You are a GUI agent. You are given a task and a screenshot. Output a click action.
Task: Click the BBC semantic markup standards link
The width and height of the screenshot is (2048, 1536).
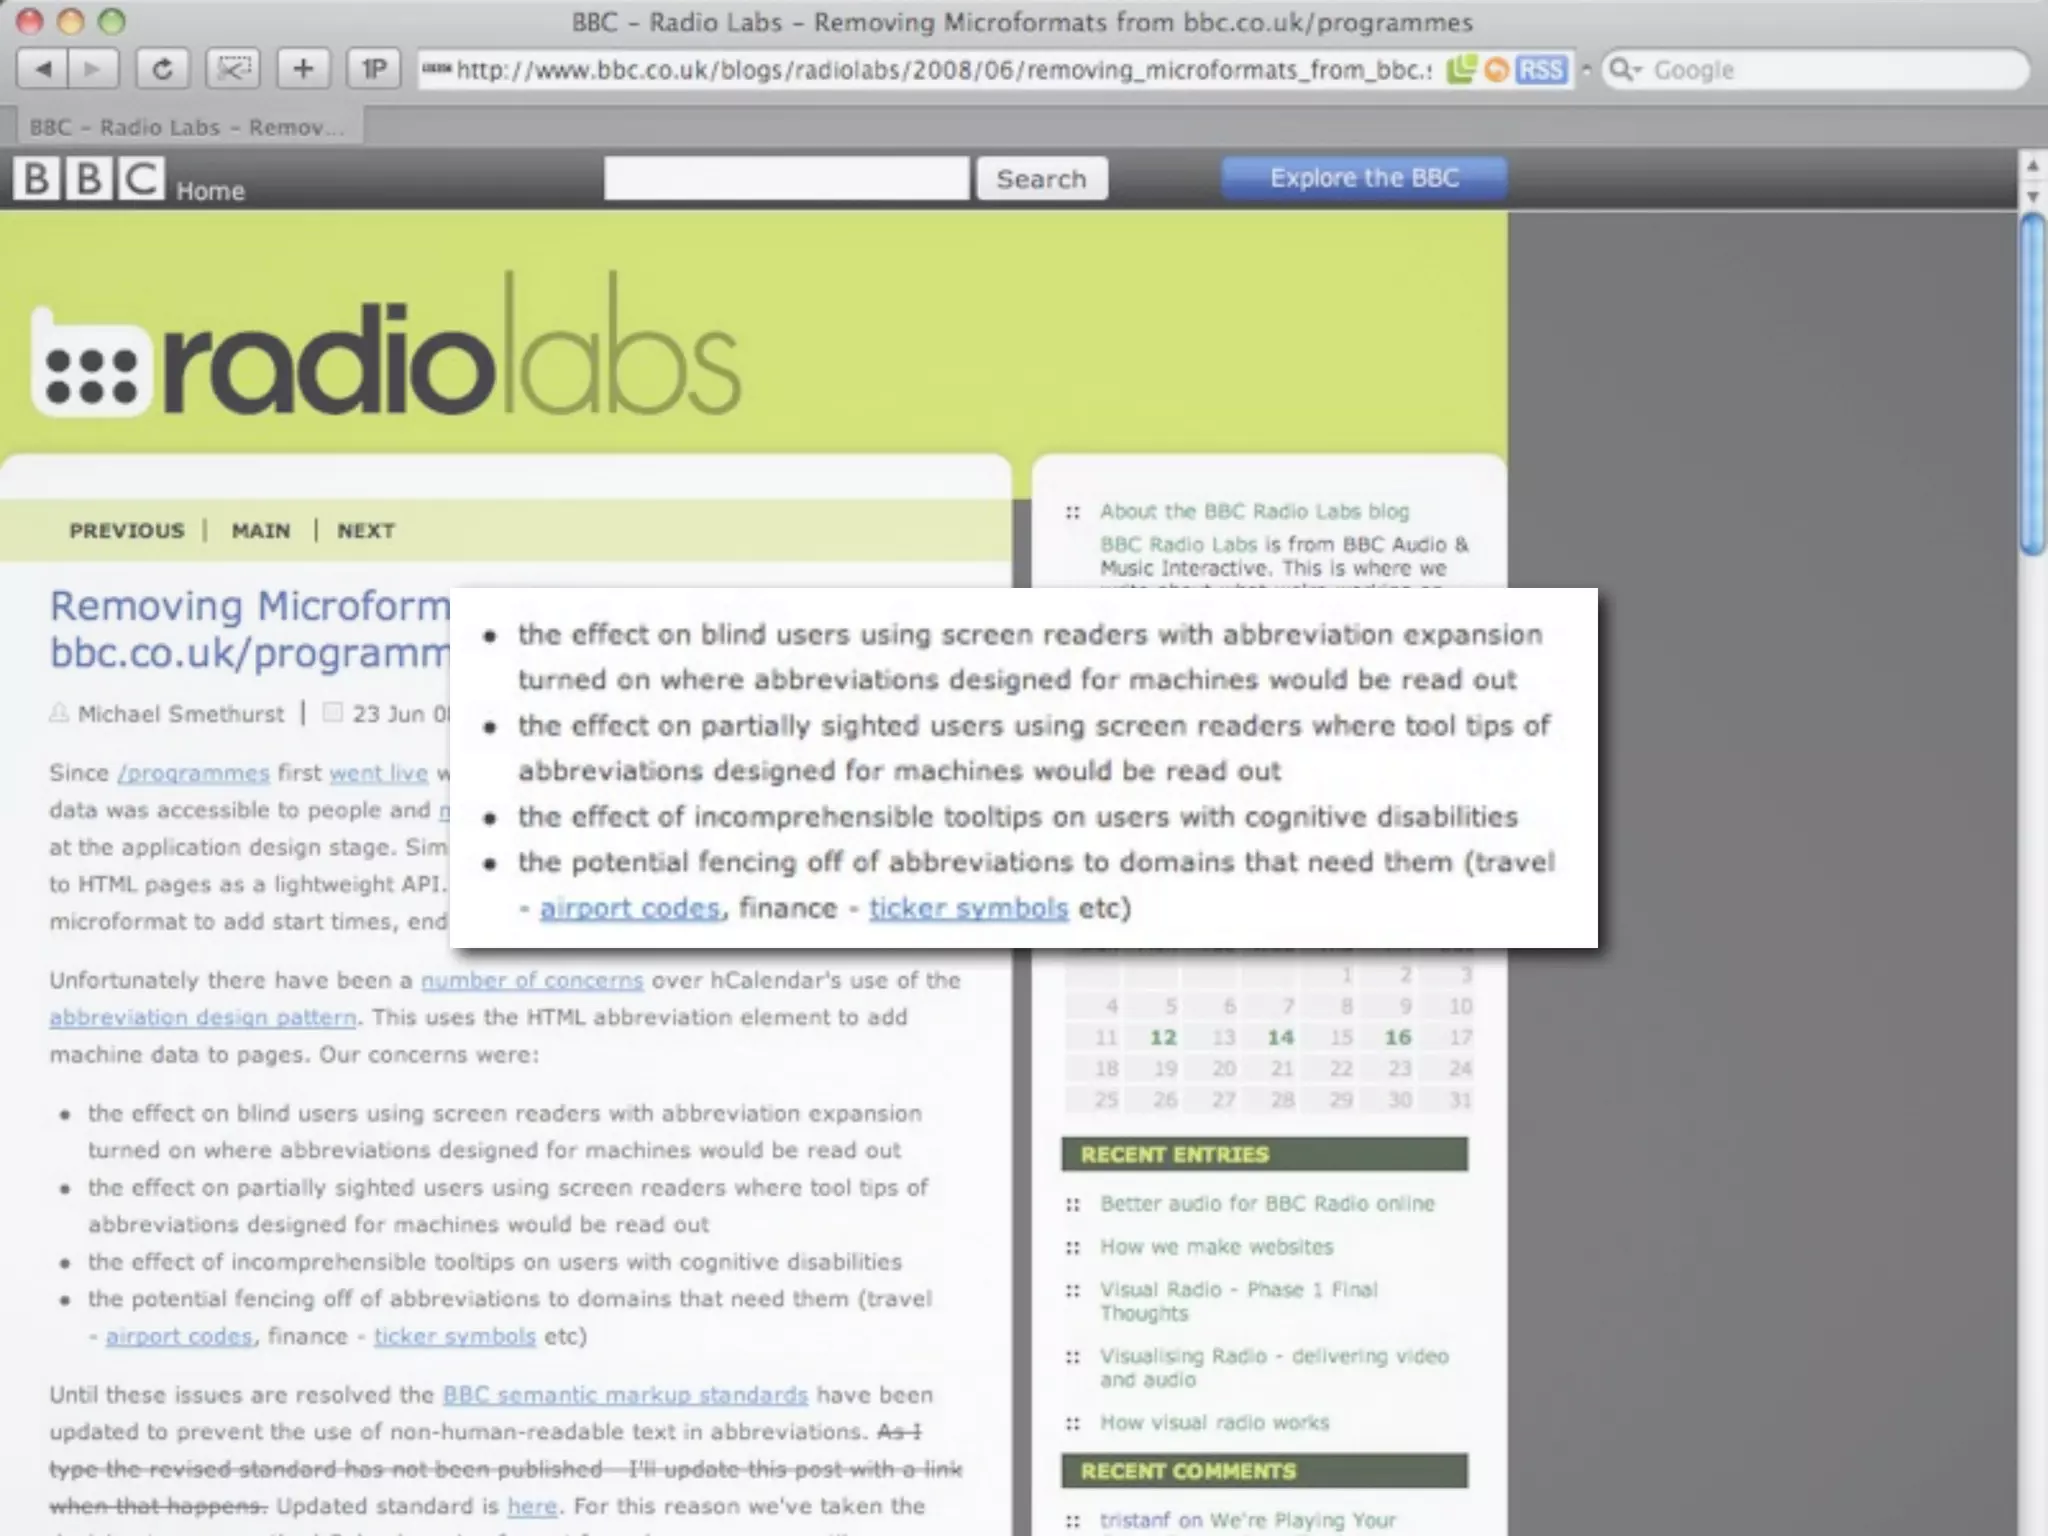[625, 1395]
